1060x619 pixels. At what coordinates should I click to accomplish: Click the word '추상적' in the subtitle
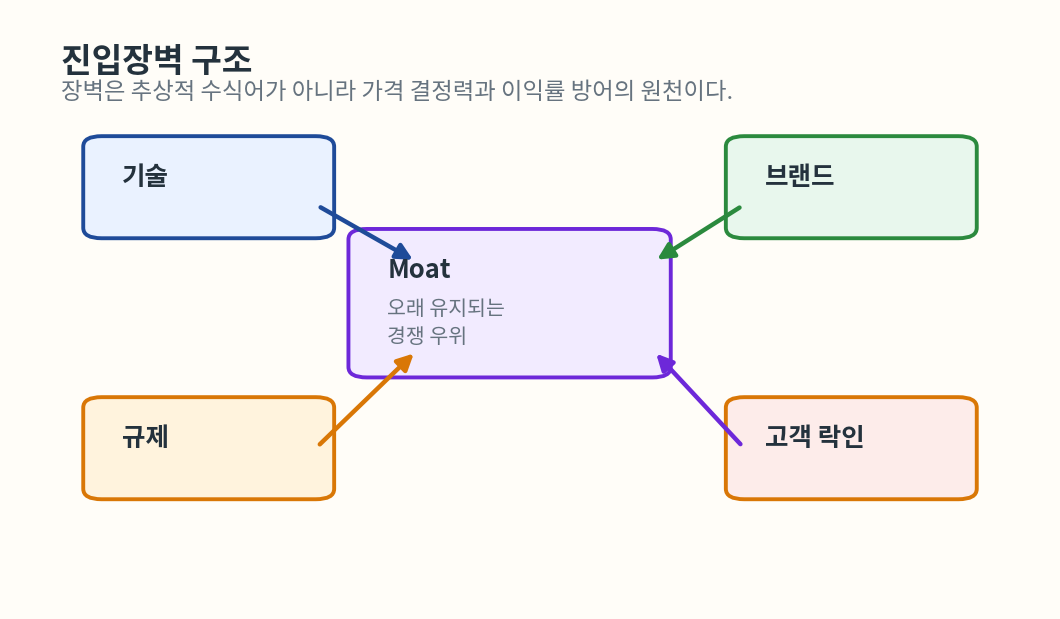point(164,91)
